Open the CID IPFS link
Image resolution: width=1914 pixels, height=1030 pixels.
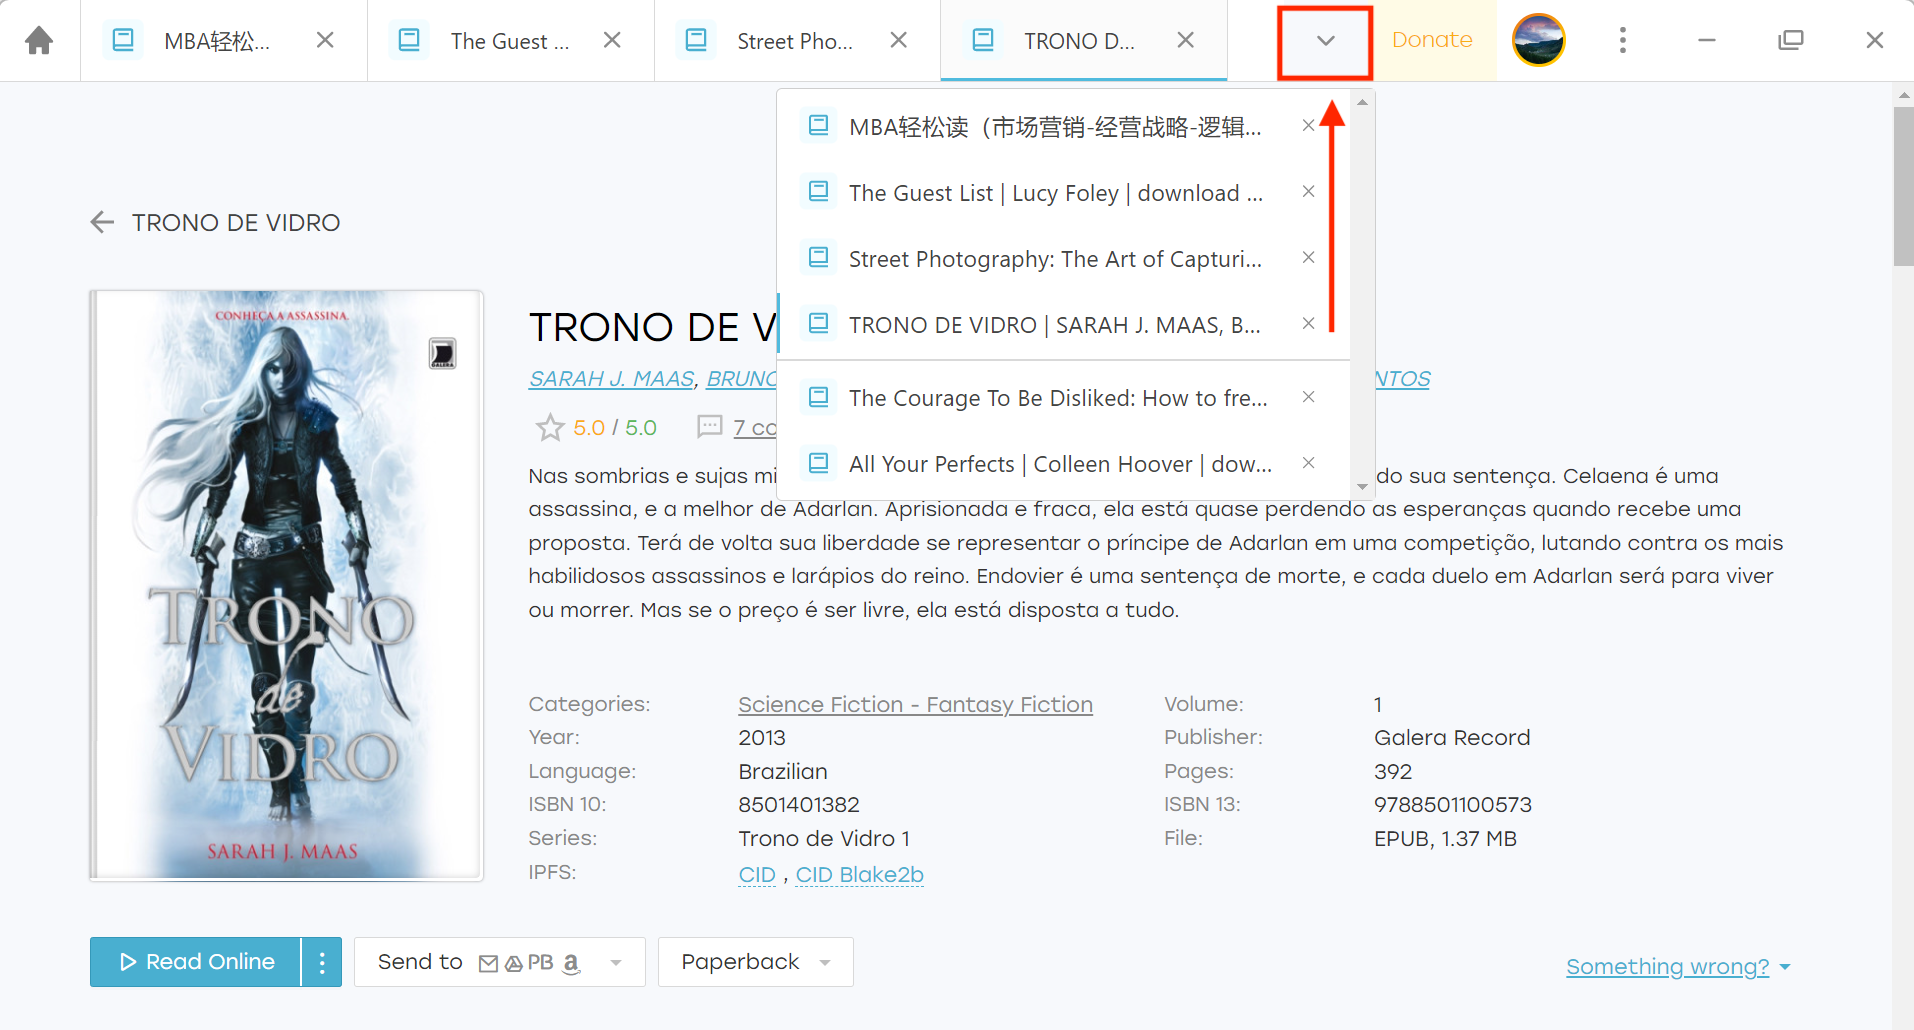(x=757, y=875)
